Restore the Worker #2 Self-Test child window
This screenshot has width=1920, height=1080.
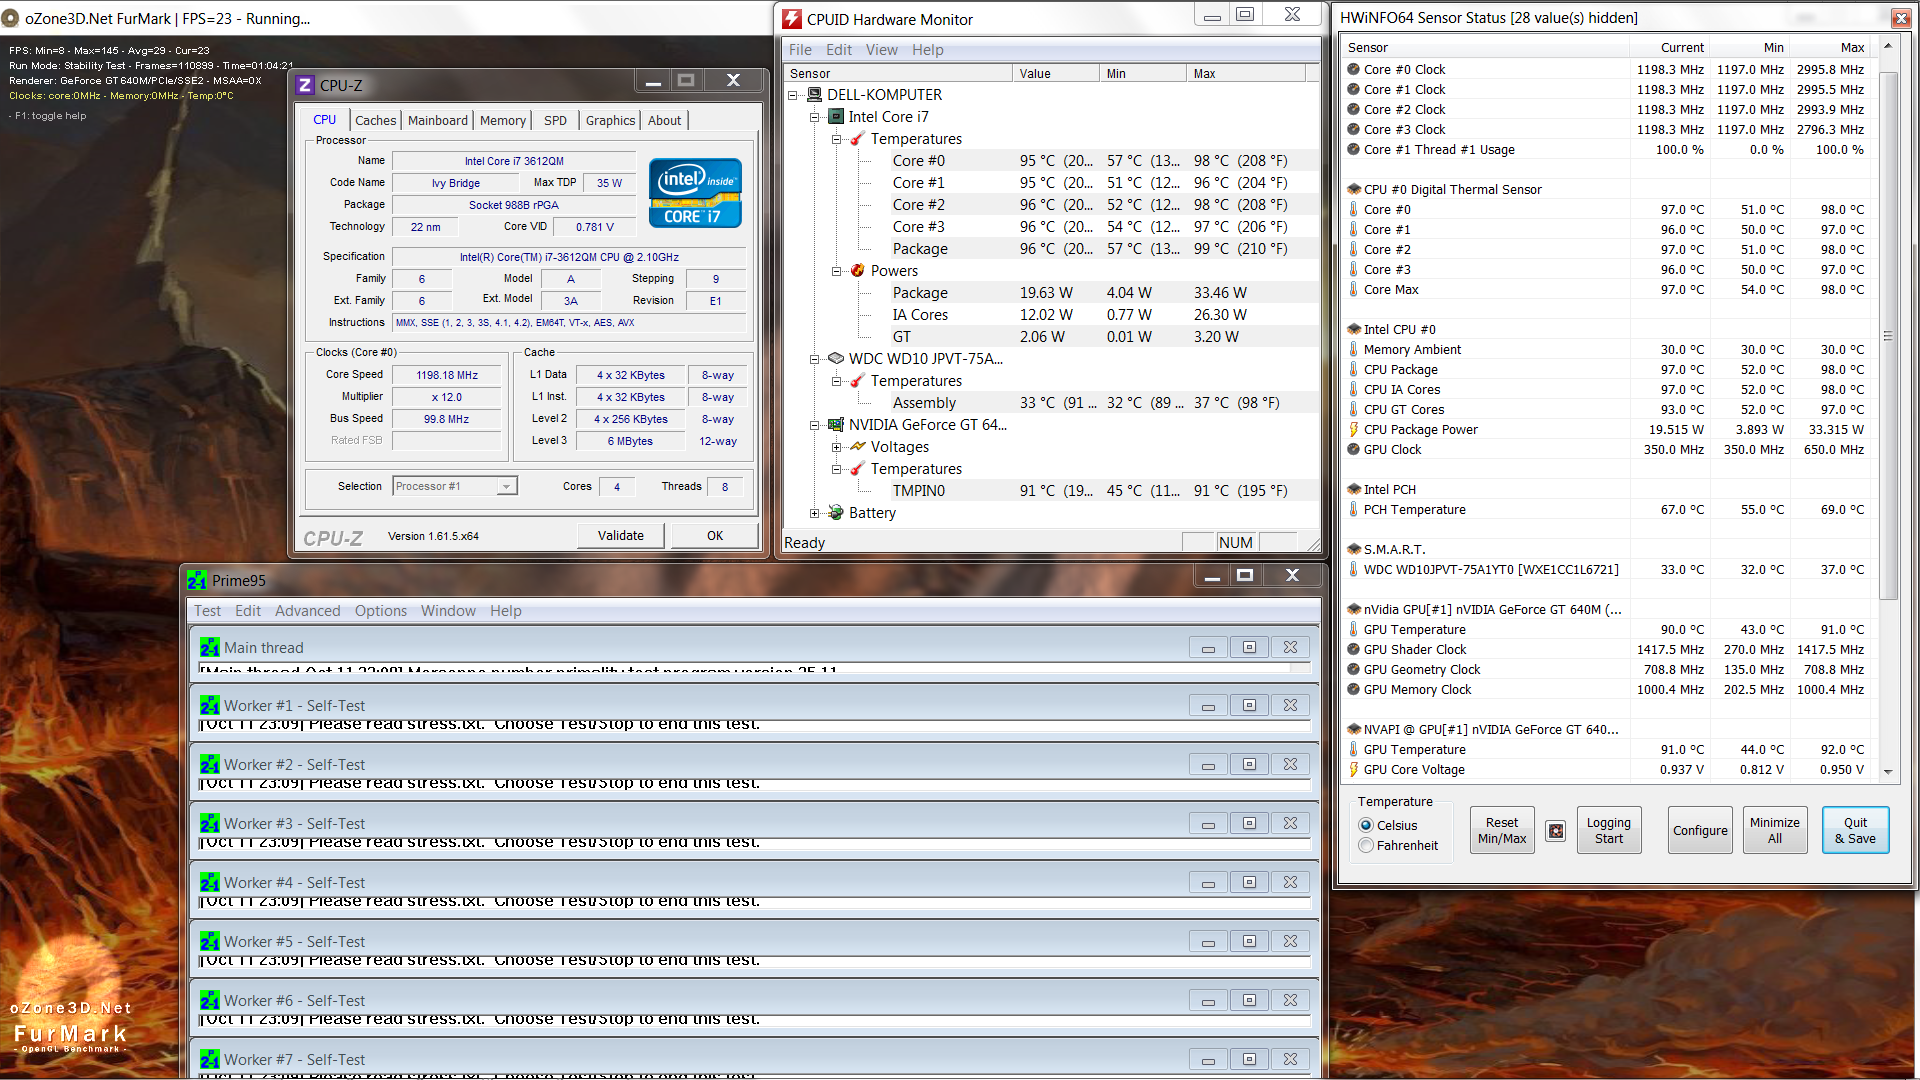[1249, 765]
